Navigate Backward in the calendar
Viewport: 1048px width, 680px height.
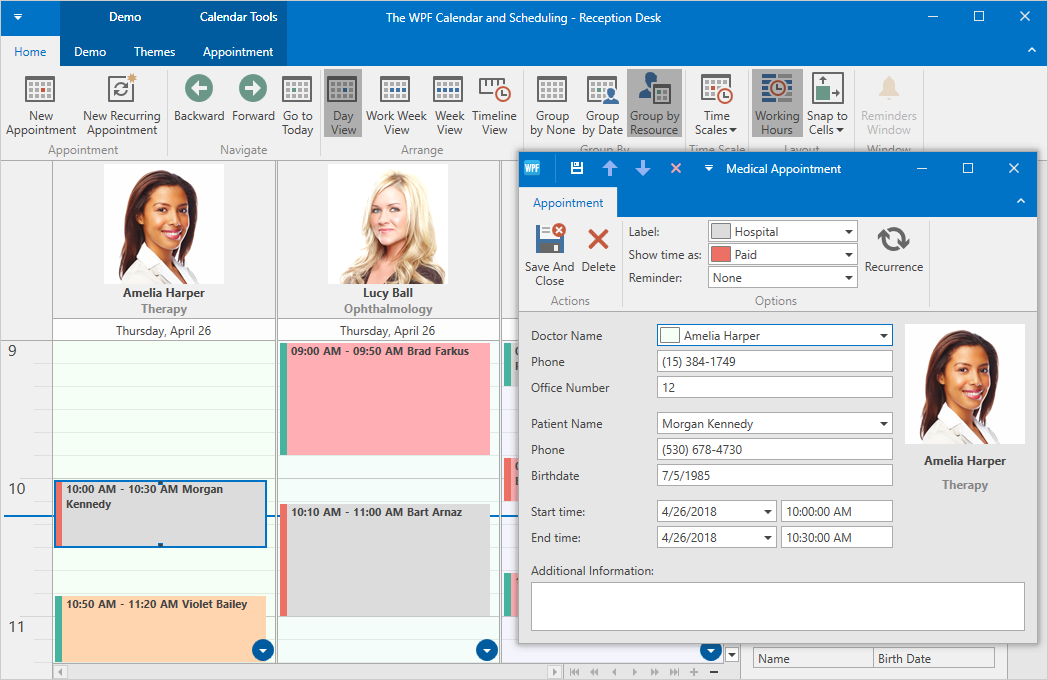[x=199, y=90]
